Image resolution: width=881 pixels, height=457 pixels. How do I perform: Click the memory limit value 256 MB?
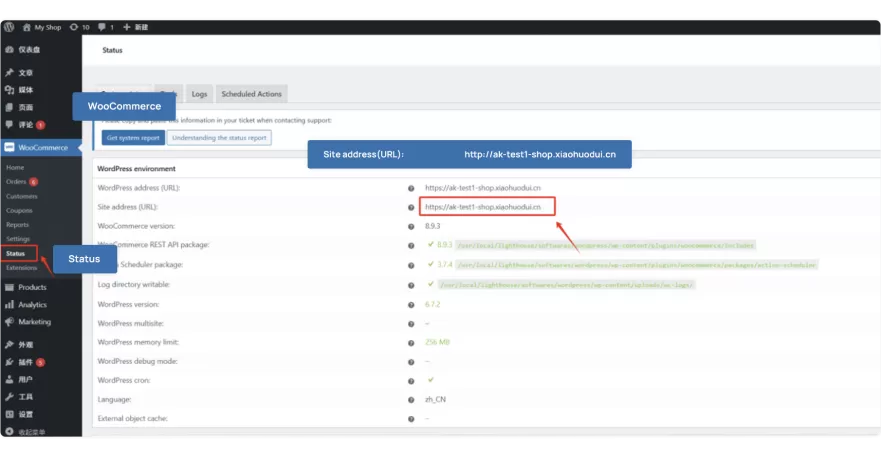pos(437,342)
